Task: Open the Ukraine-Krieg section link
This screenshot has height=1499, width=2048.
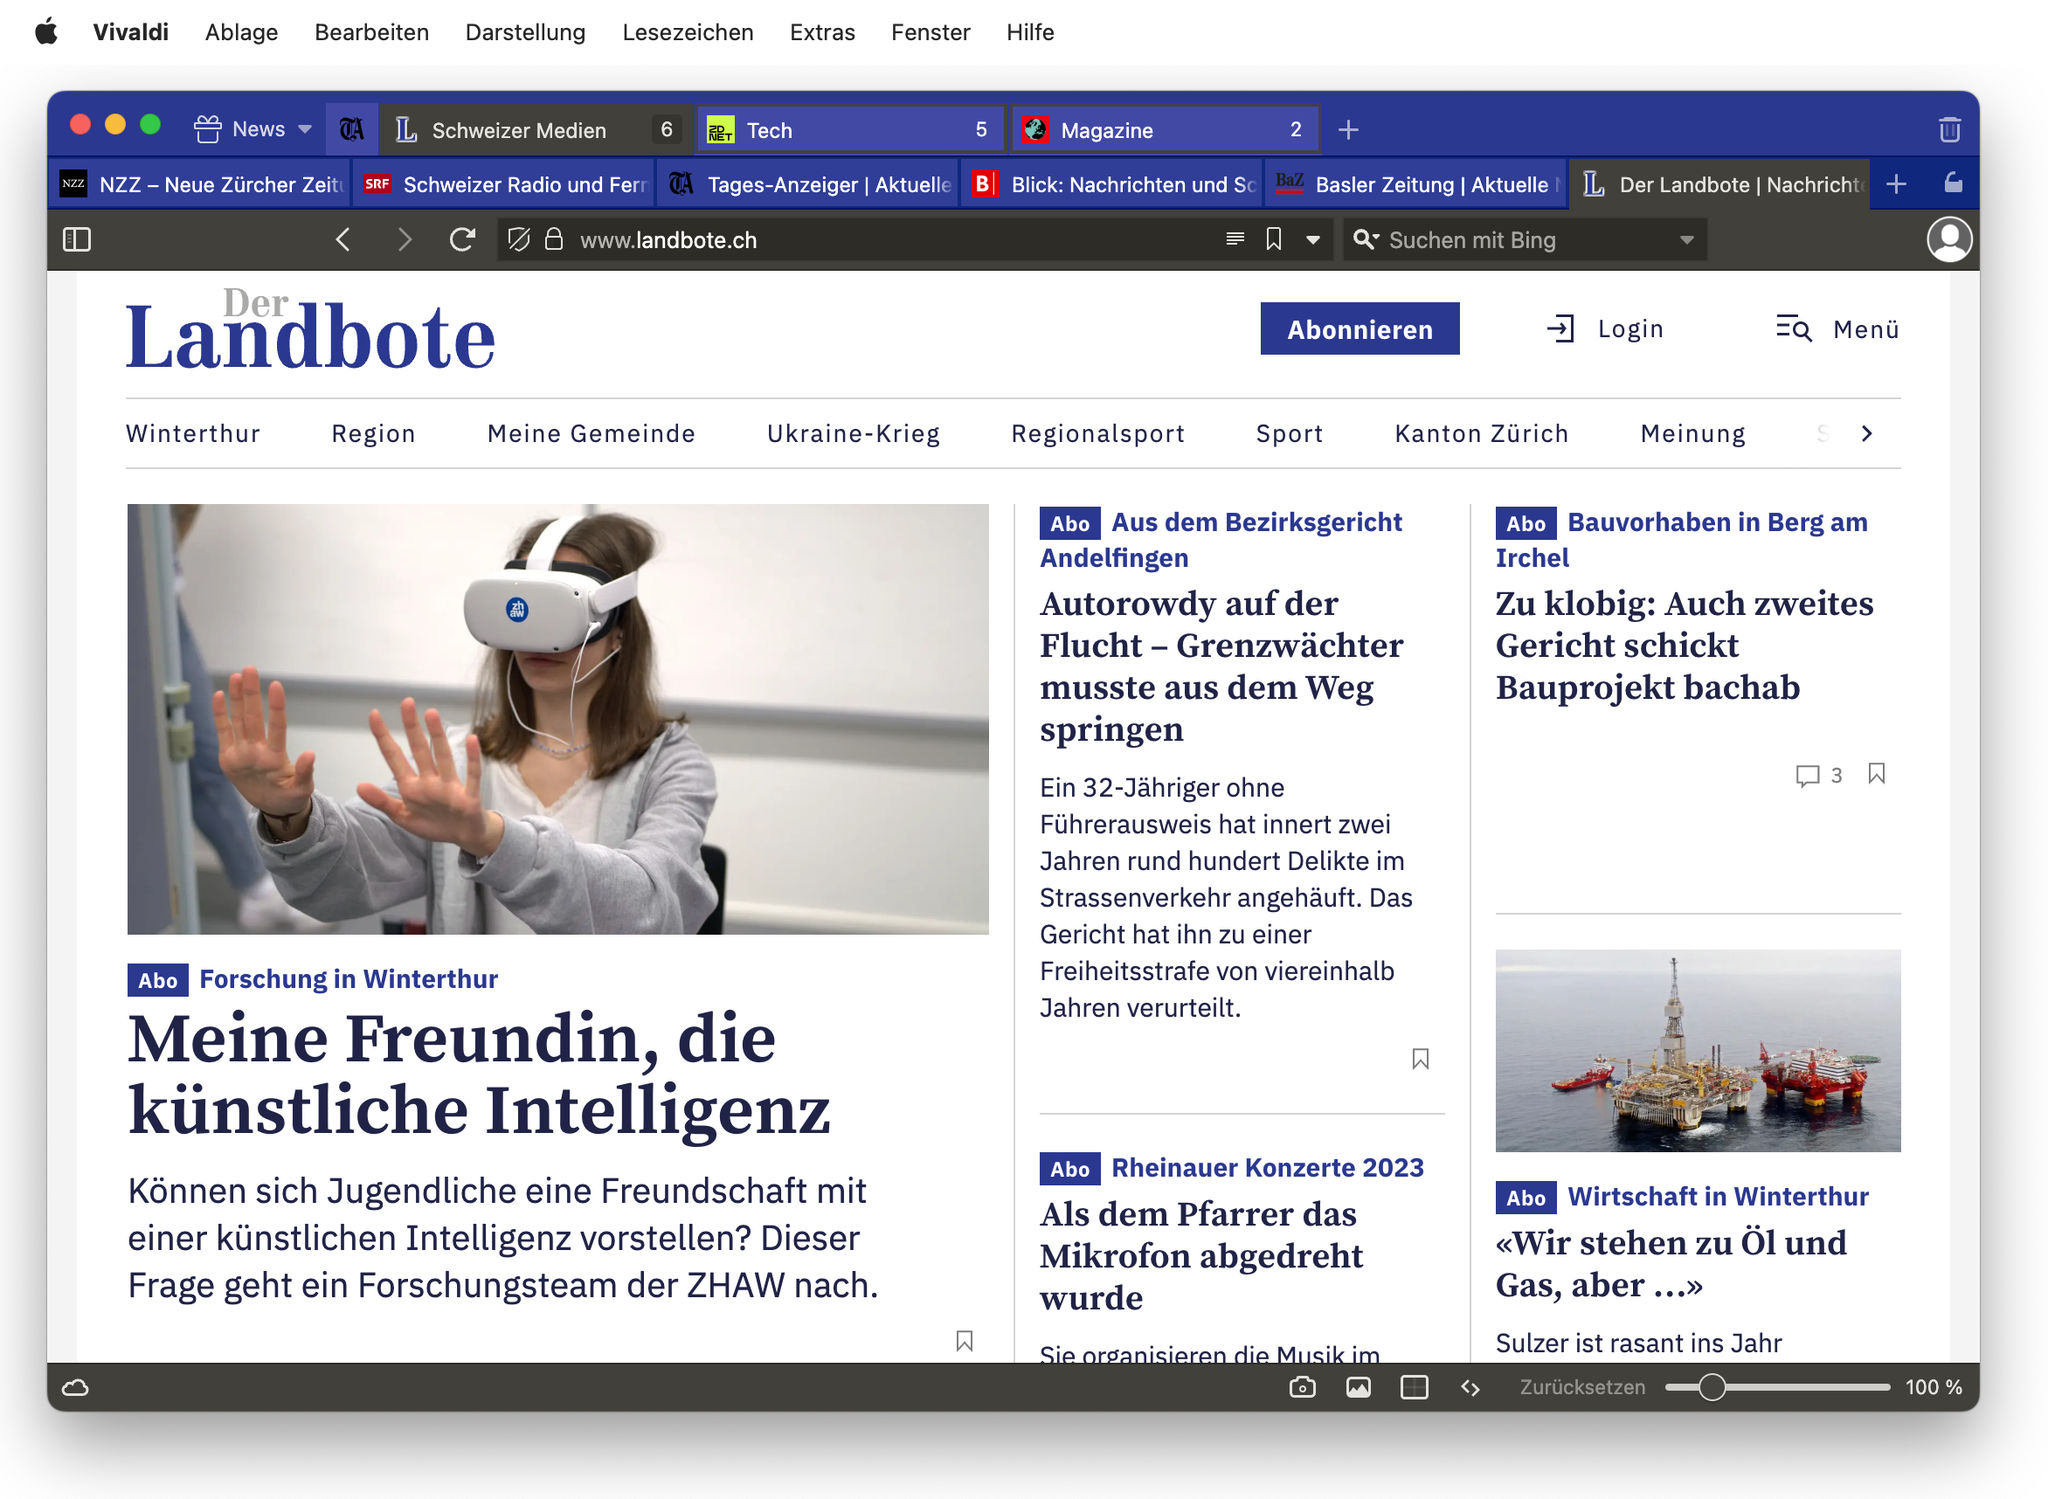Action: 853,433
